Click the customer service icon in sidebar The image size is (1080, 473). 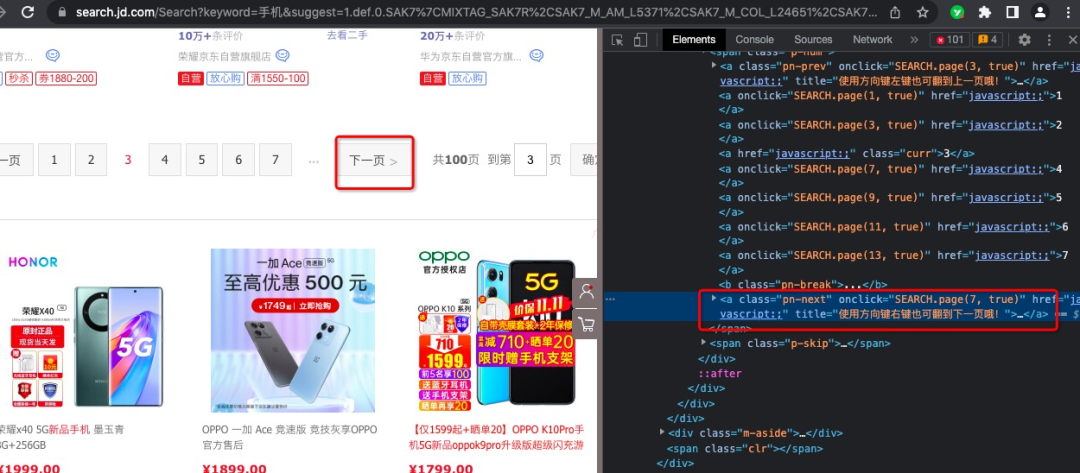point(587,292)
